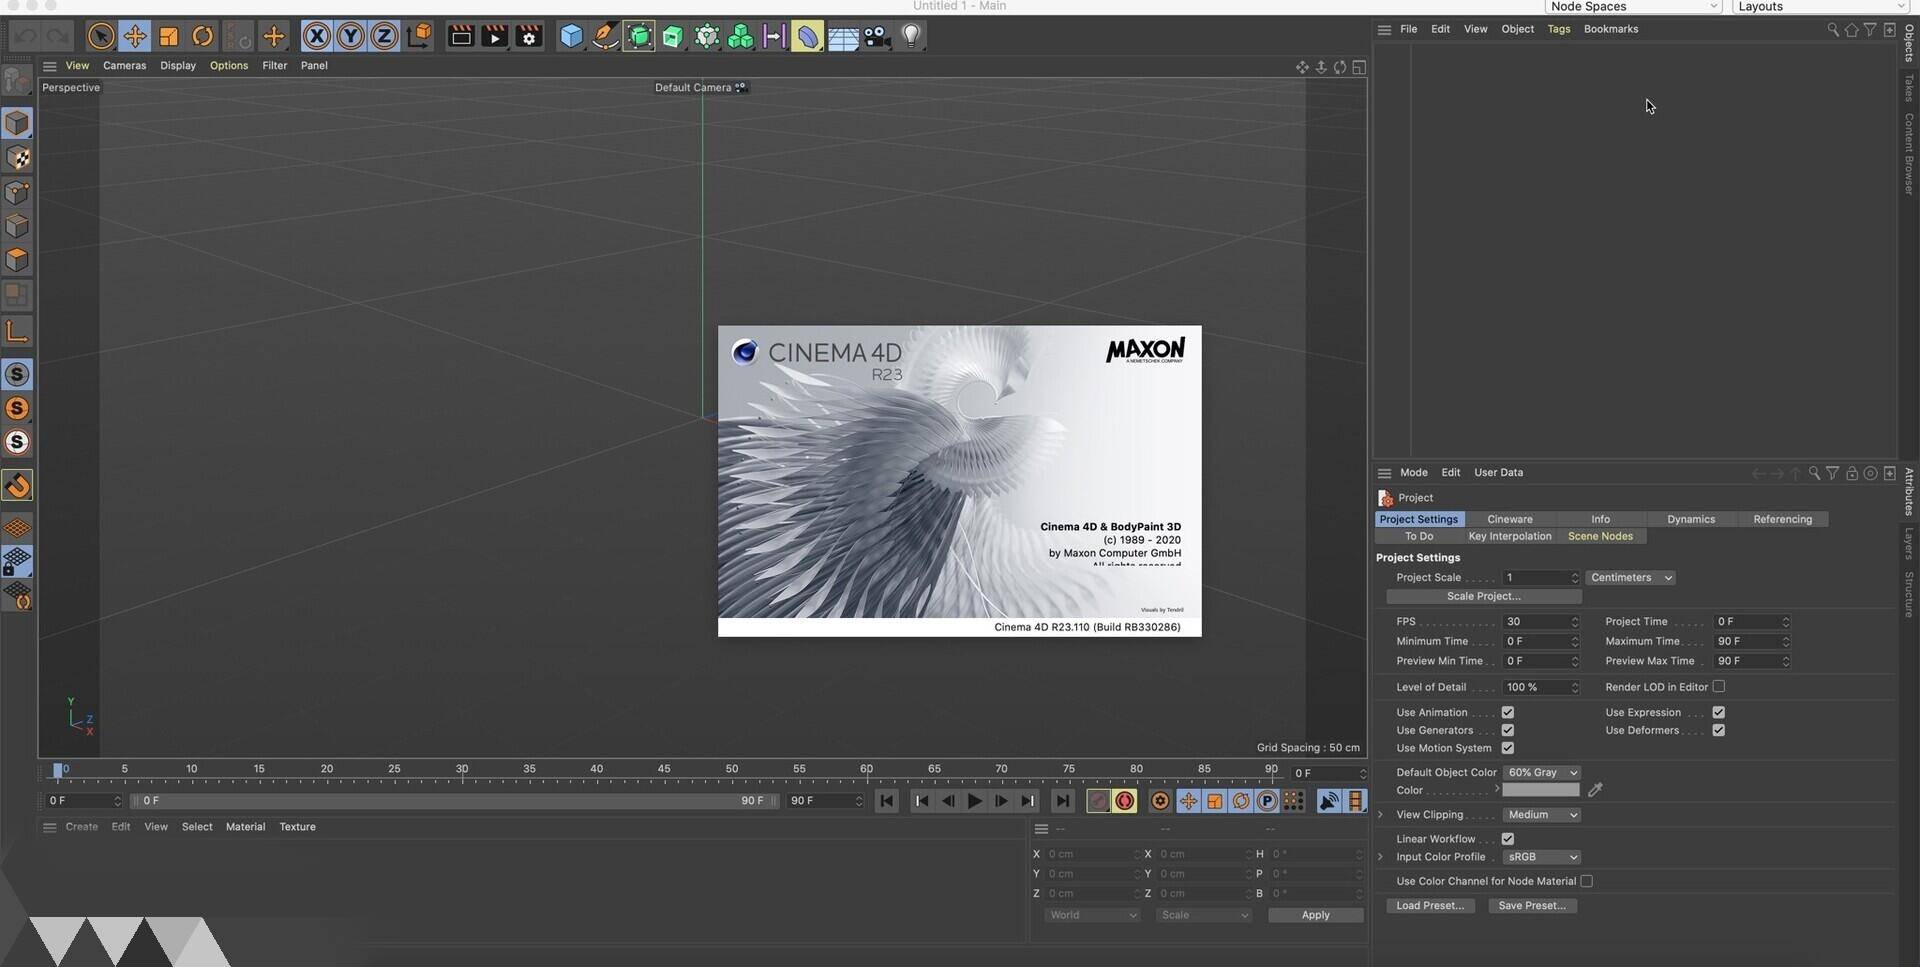Enable the Record Active Objects button

(1098, 801)
